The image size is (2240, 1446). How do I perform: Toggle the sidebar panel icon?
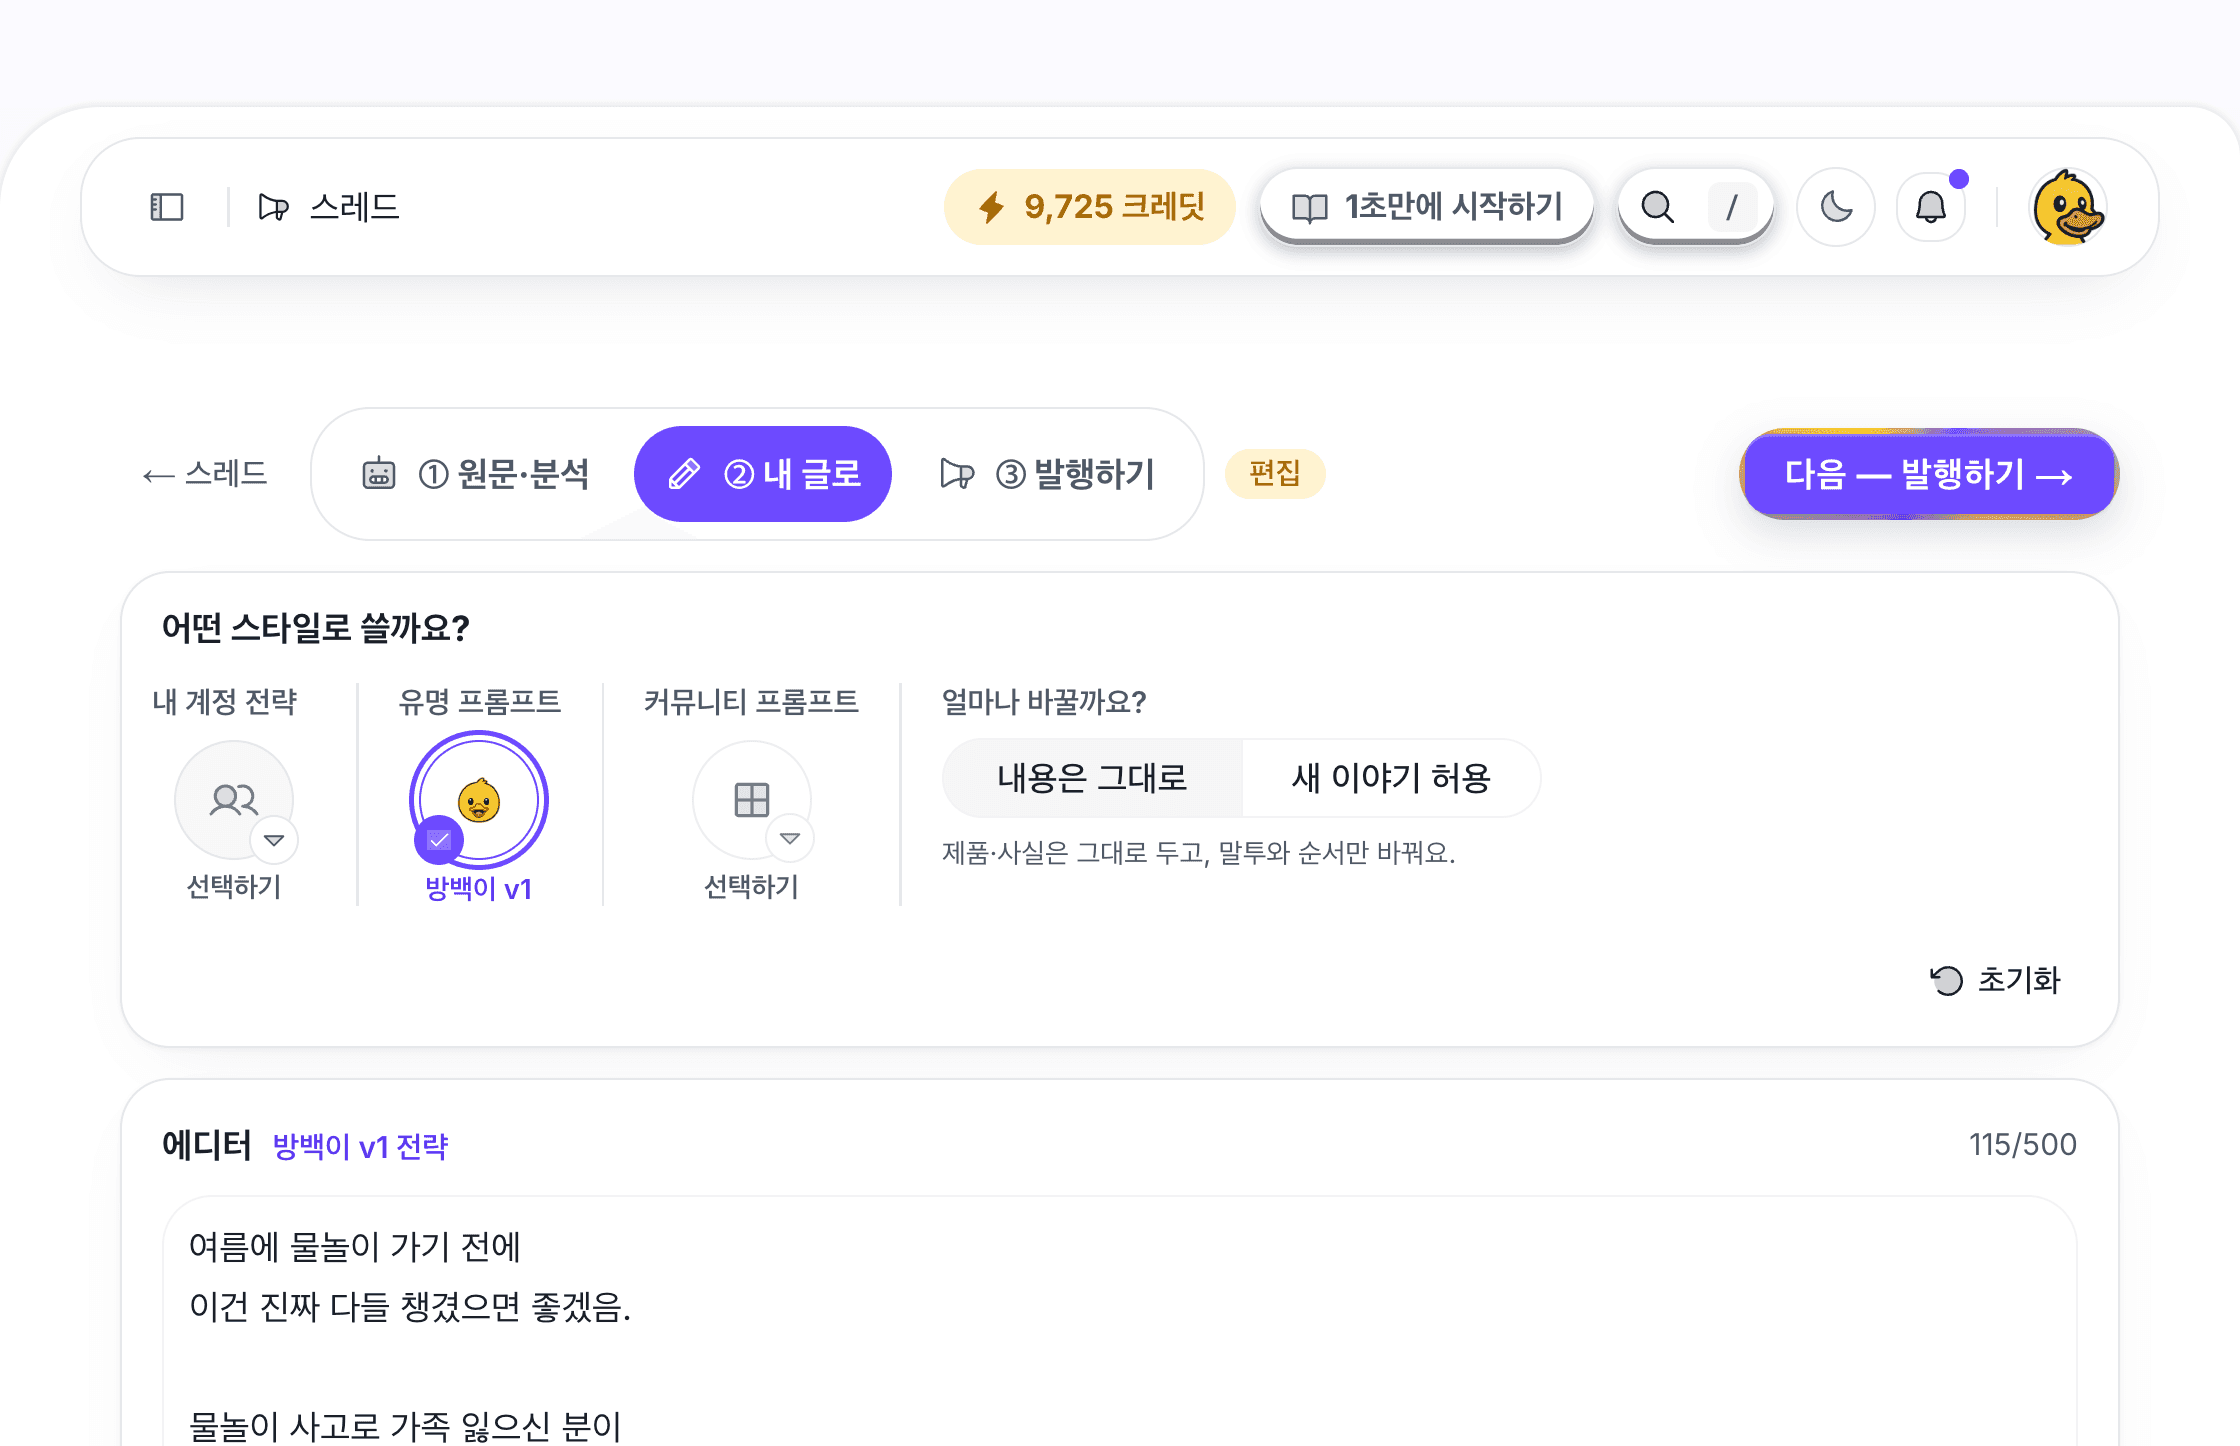[167, 207]
